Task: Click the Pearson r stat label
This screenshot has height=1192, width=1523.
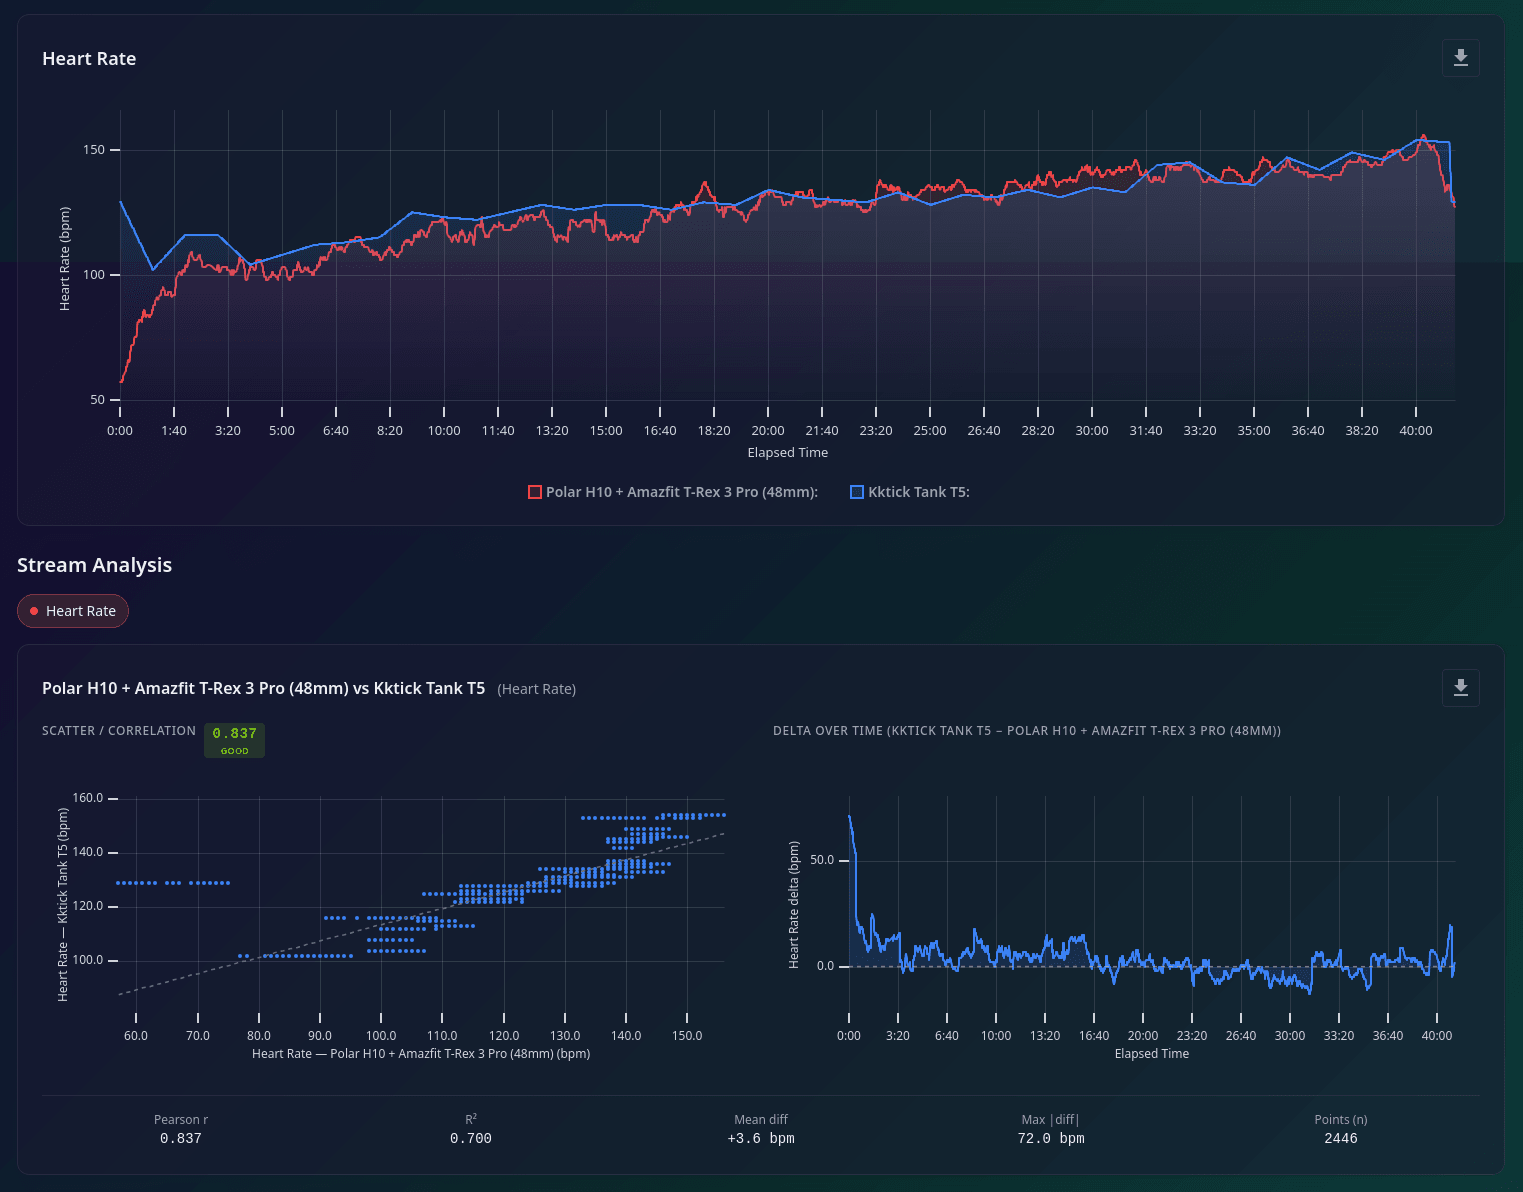Action: pos(181,1120)
